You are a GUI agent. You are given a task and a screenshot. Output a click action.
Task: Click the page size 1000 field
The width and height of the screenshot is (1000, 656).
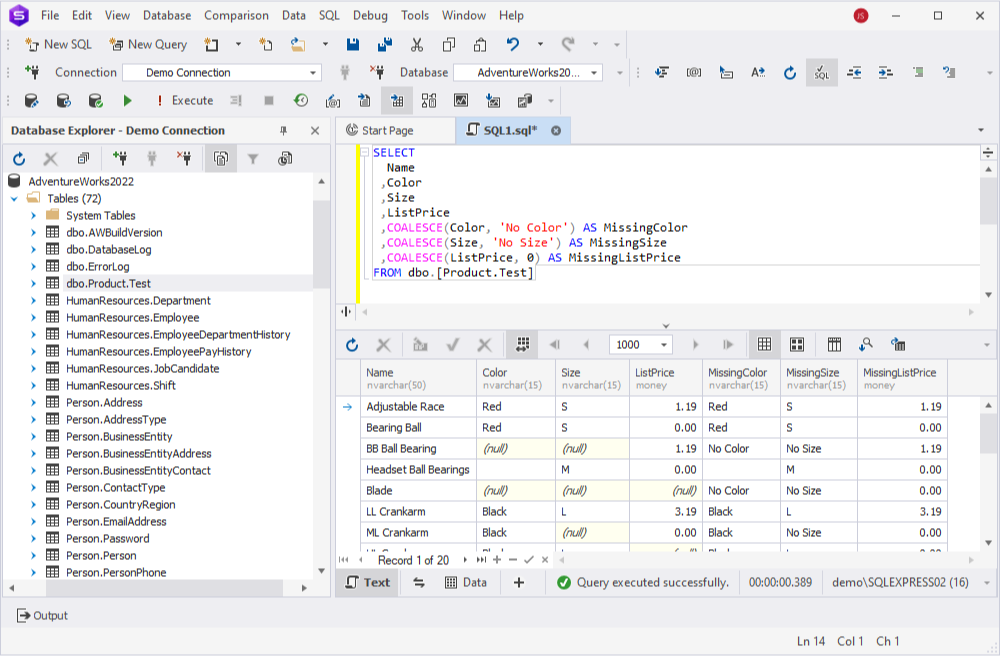point(640,345)
